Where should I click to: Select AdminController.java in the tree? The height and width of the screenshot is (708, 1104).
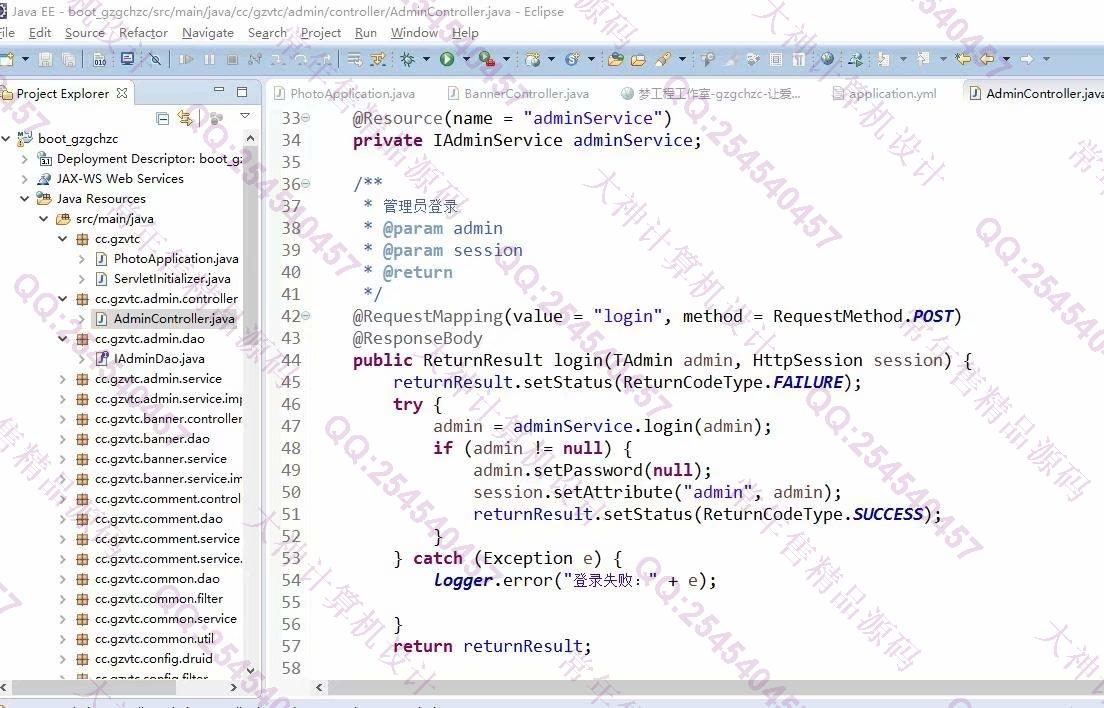(174, 319)
